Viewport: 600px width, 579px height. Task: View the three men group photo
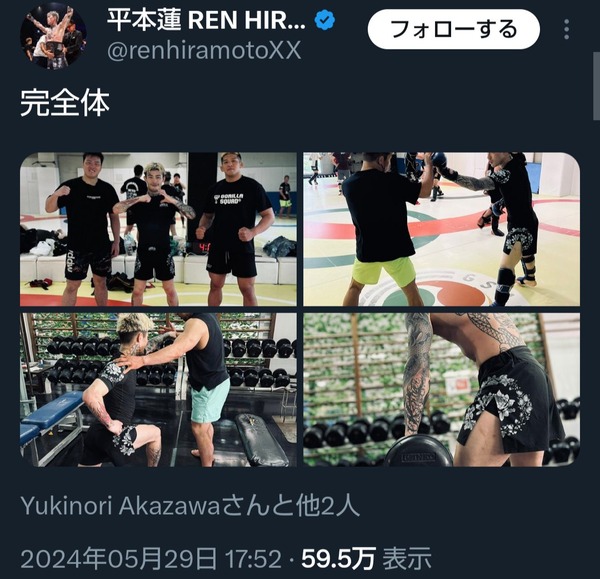pyautogui.click(x=158, y=229)
